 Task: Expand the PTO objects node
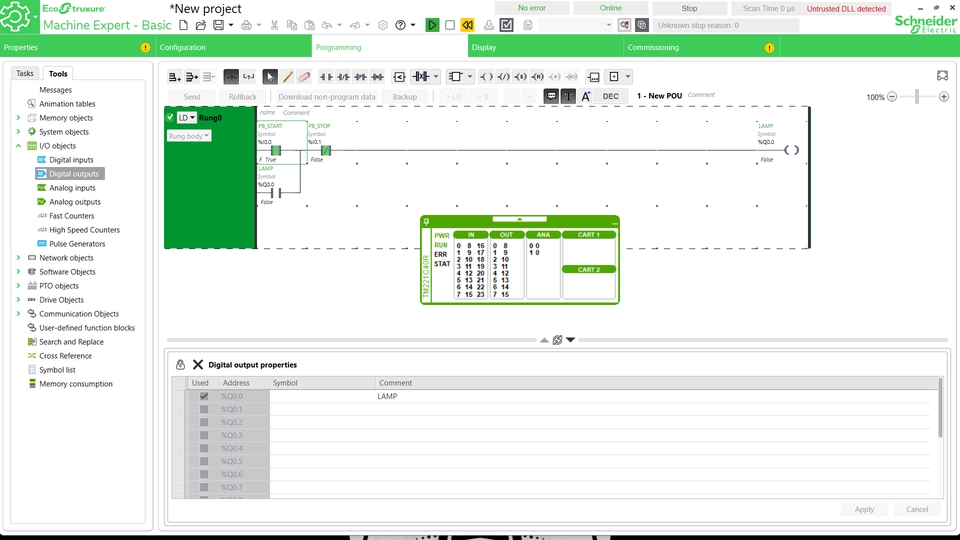[18, 286]
